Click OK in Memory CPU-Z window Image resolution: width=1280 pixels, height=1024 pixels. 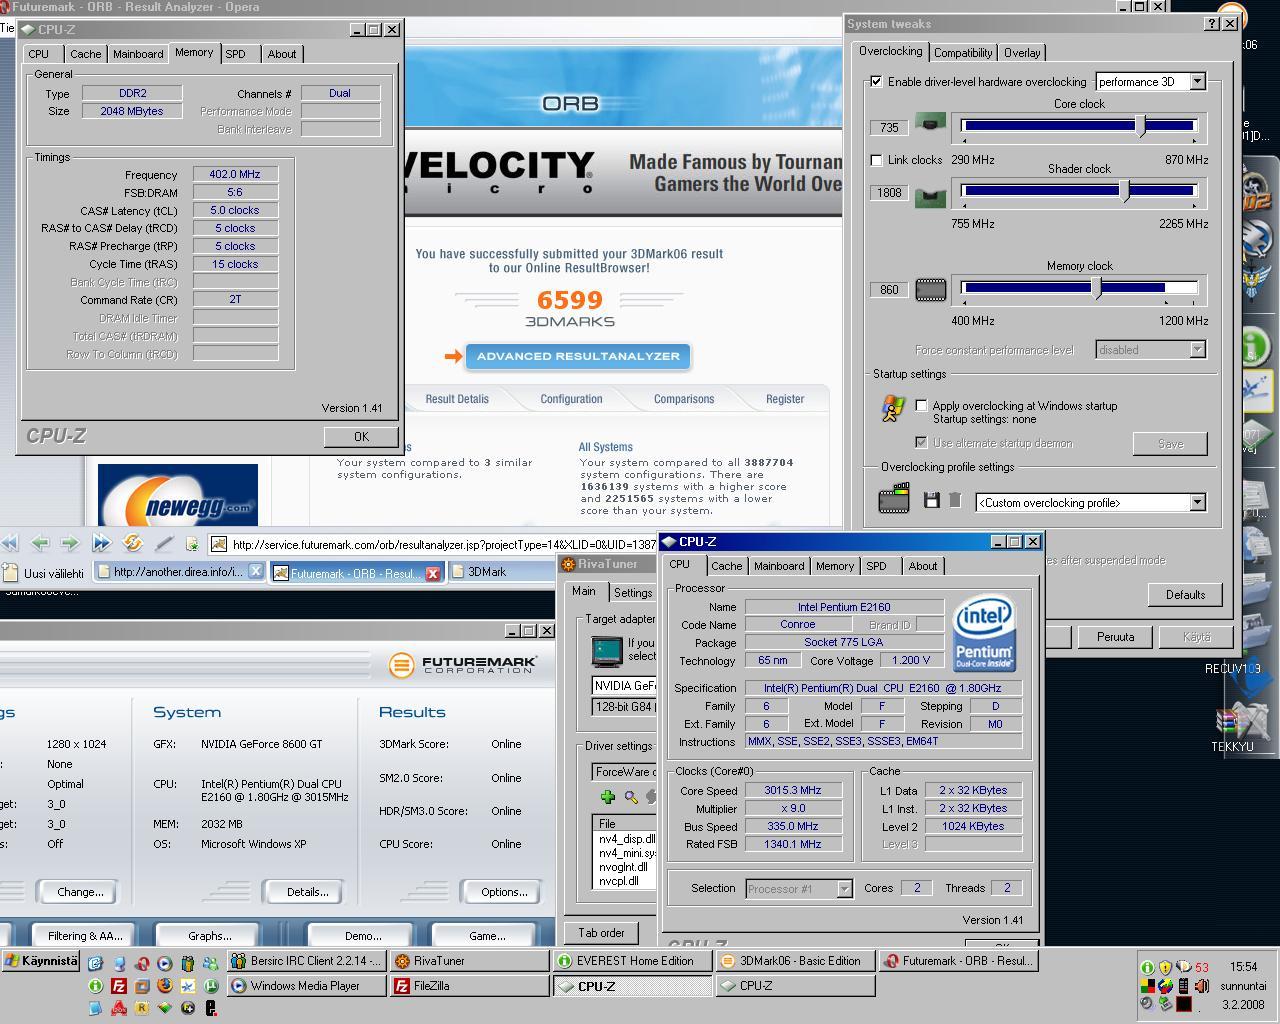[x=361, y=436]
